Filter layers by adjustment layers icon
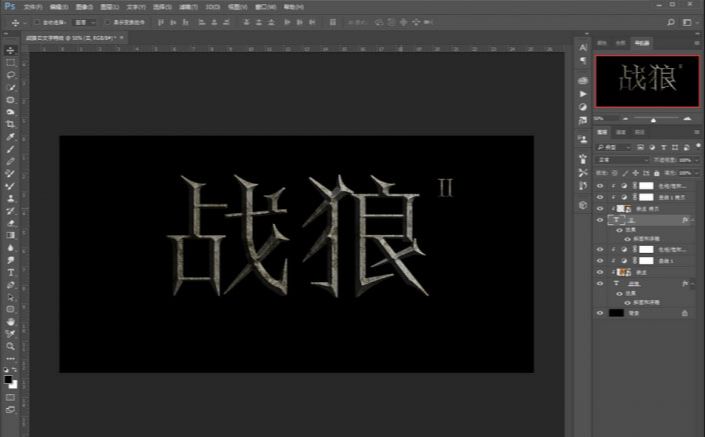705x437 pixels. [x=652, y=147]
